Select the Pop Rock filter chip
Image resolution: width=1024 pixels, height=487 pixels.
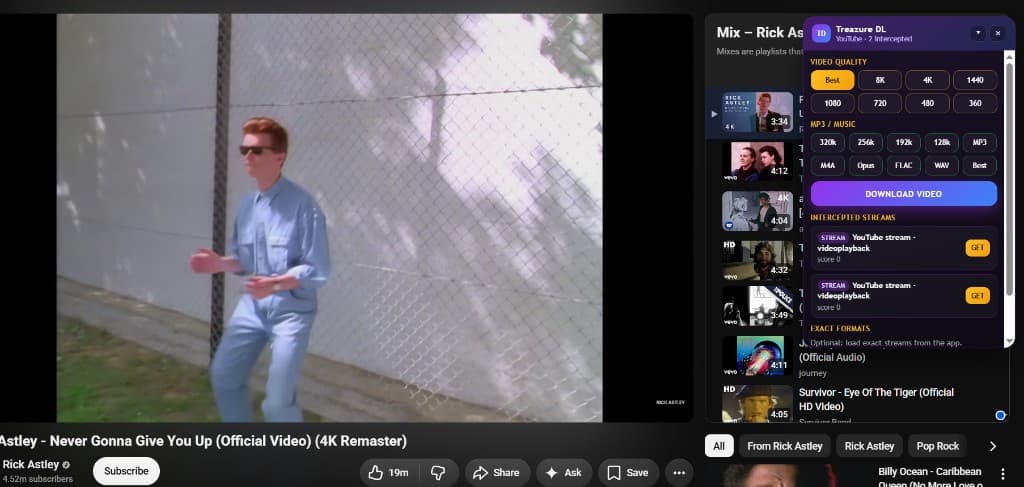937,447
